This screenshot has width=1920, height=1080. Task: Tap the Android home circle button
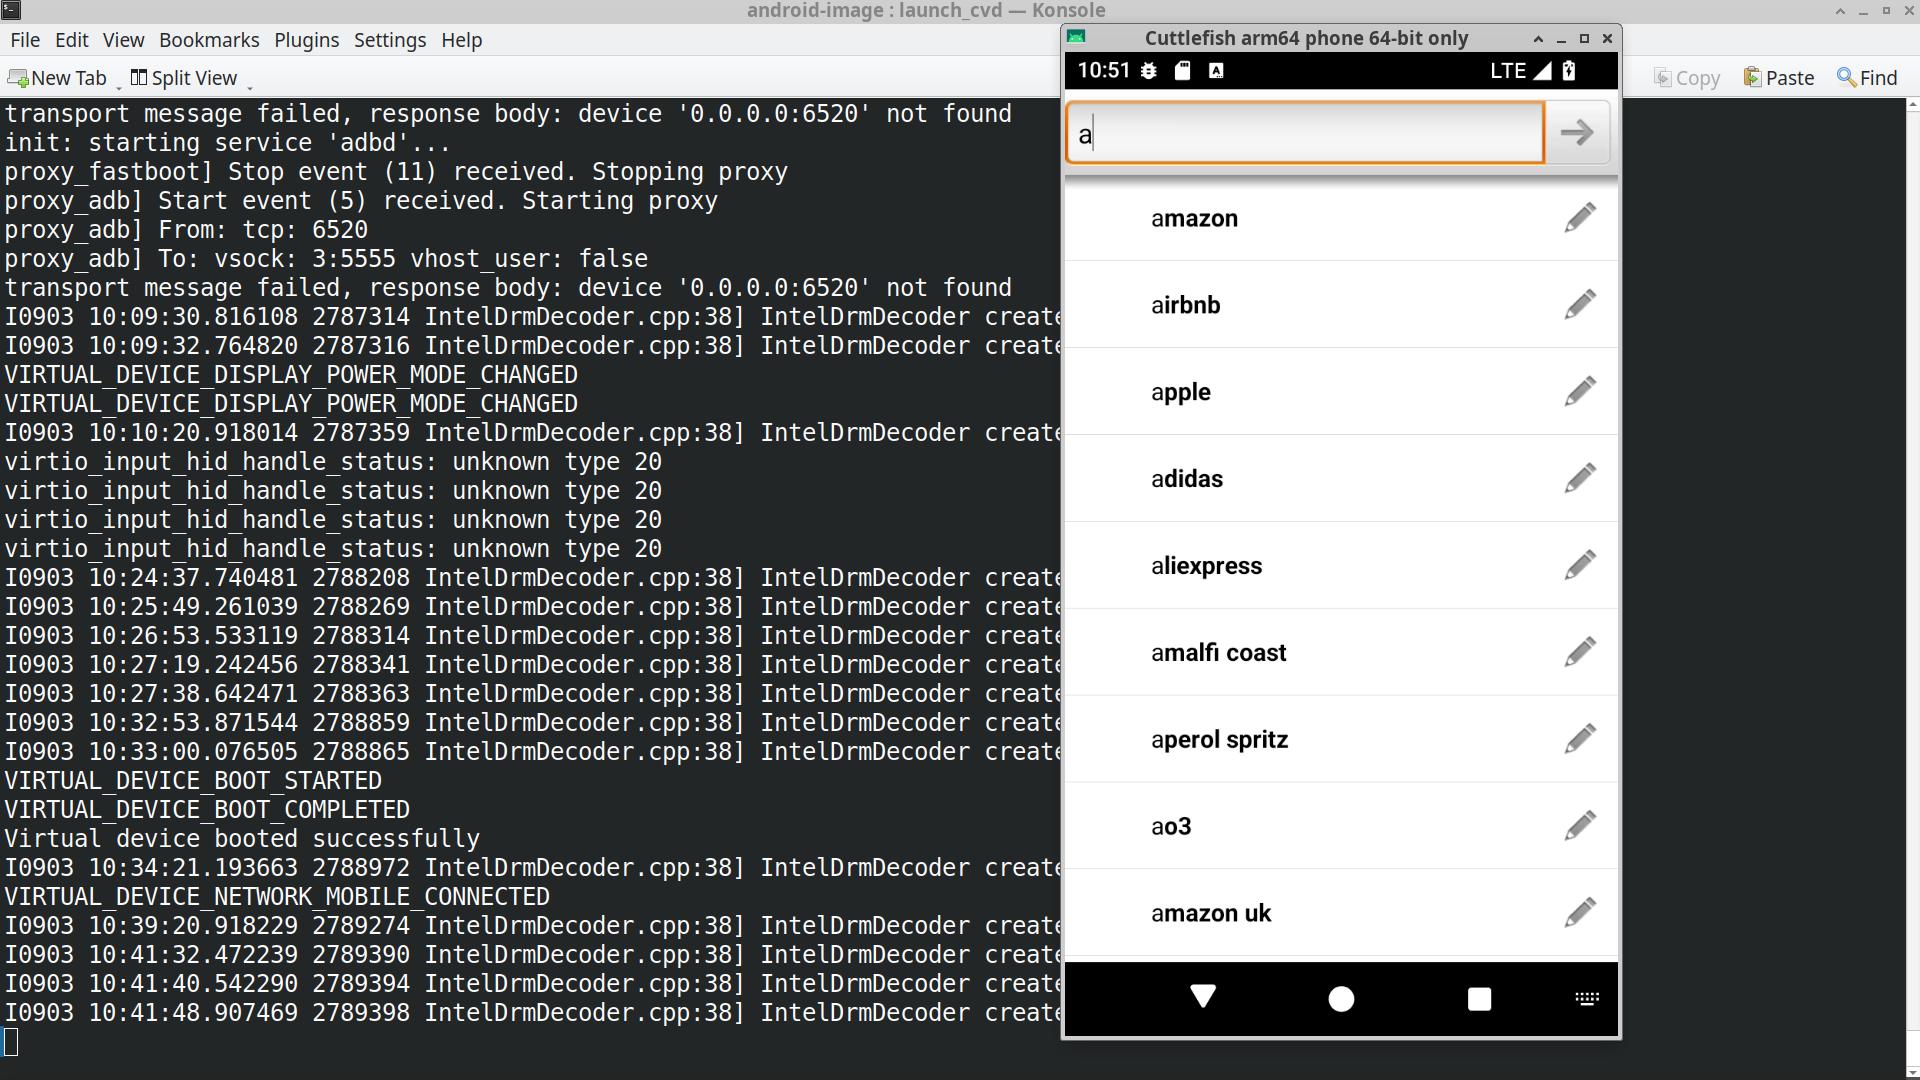pyautogui.click(x=1341, y=998)
